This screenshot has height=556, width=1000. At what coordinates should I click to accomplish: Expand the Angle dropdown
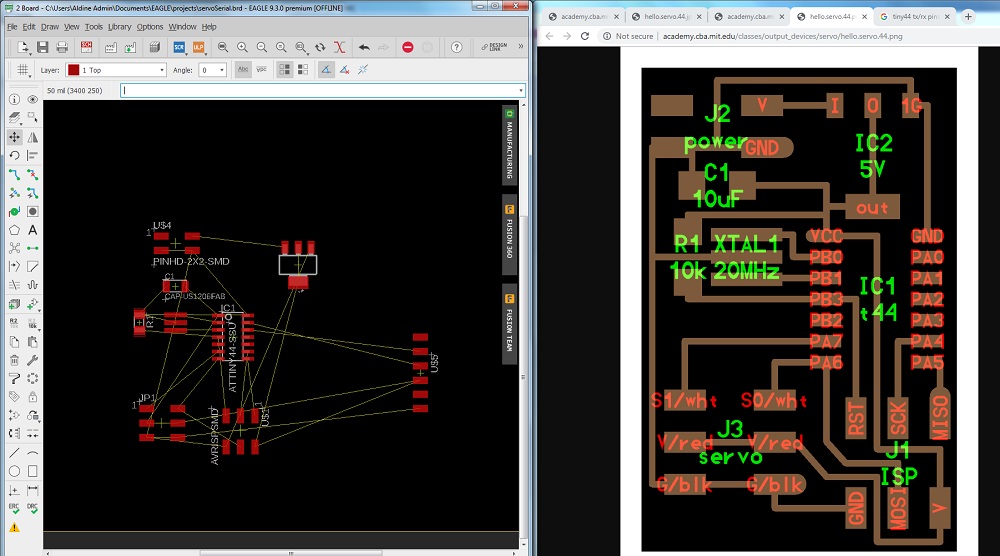[212, 70]
